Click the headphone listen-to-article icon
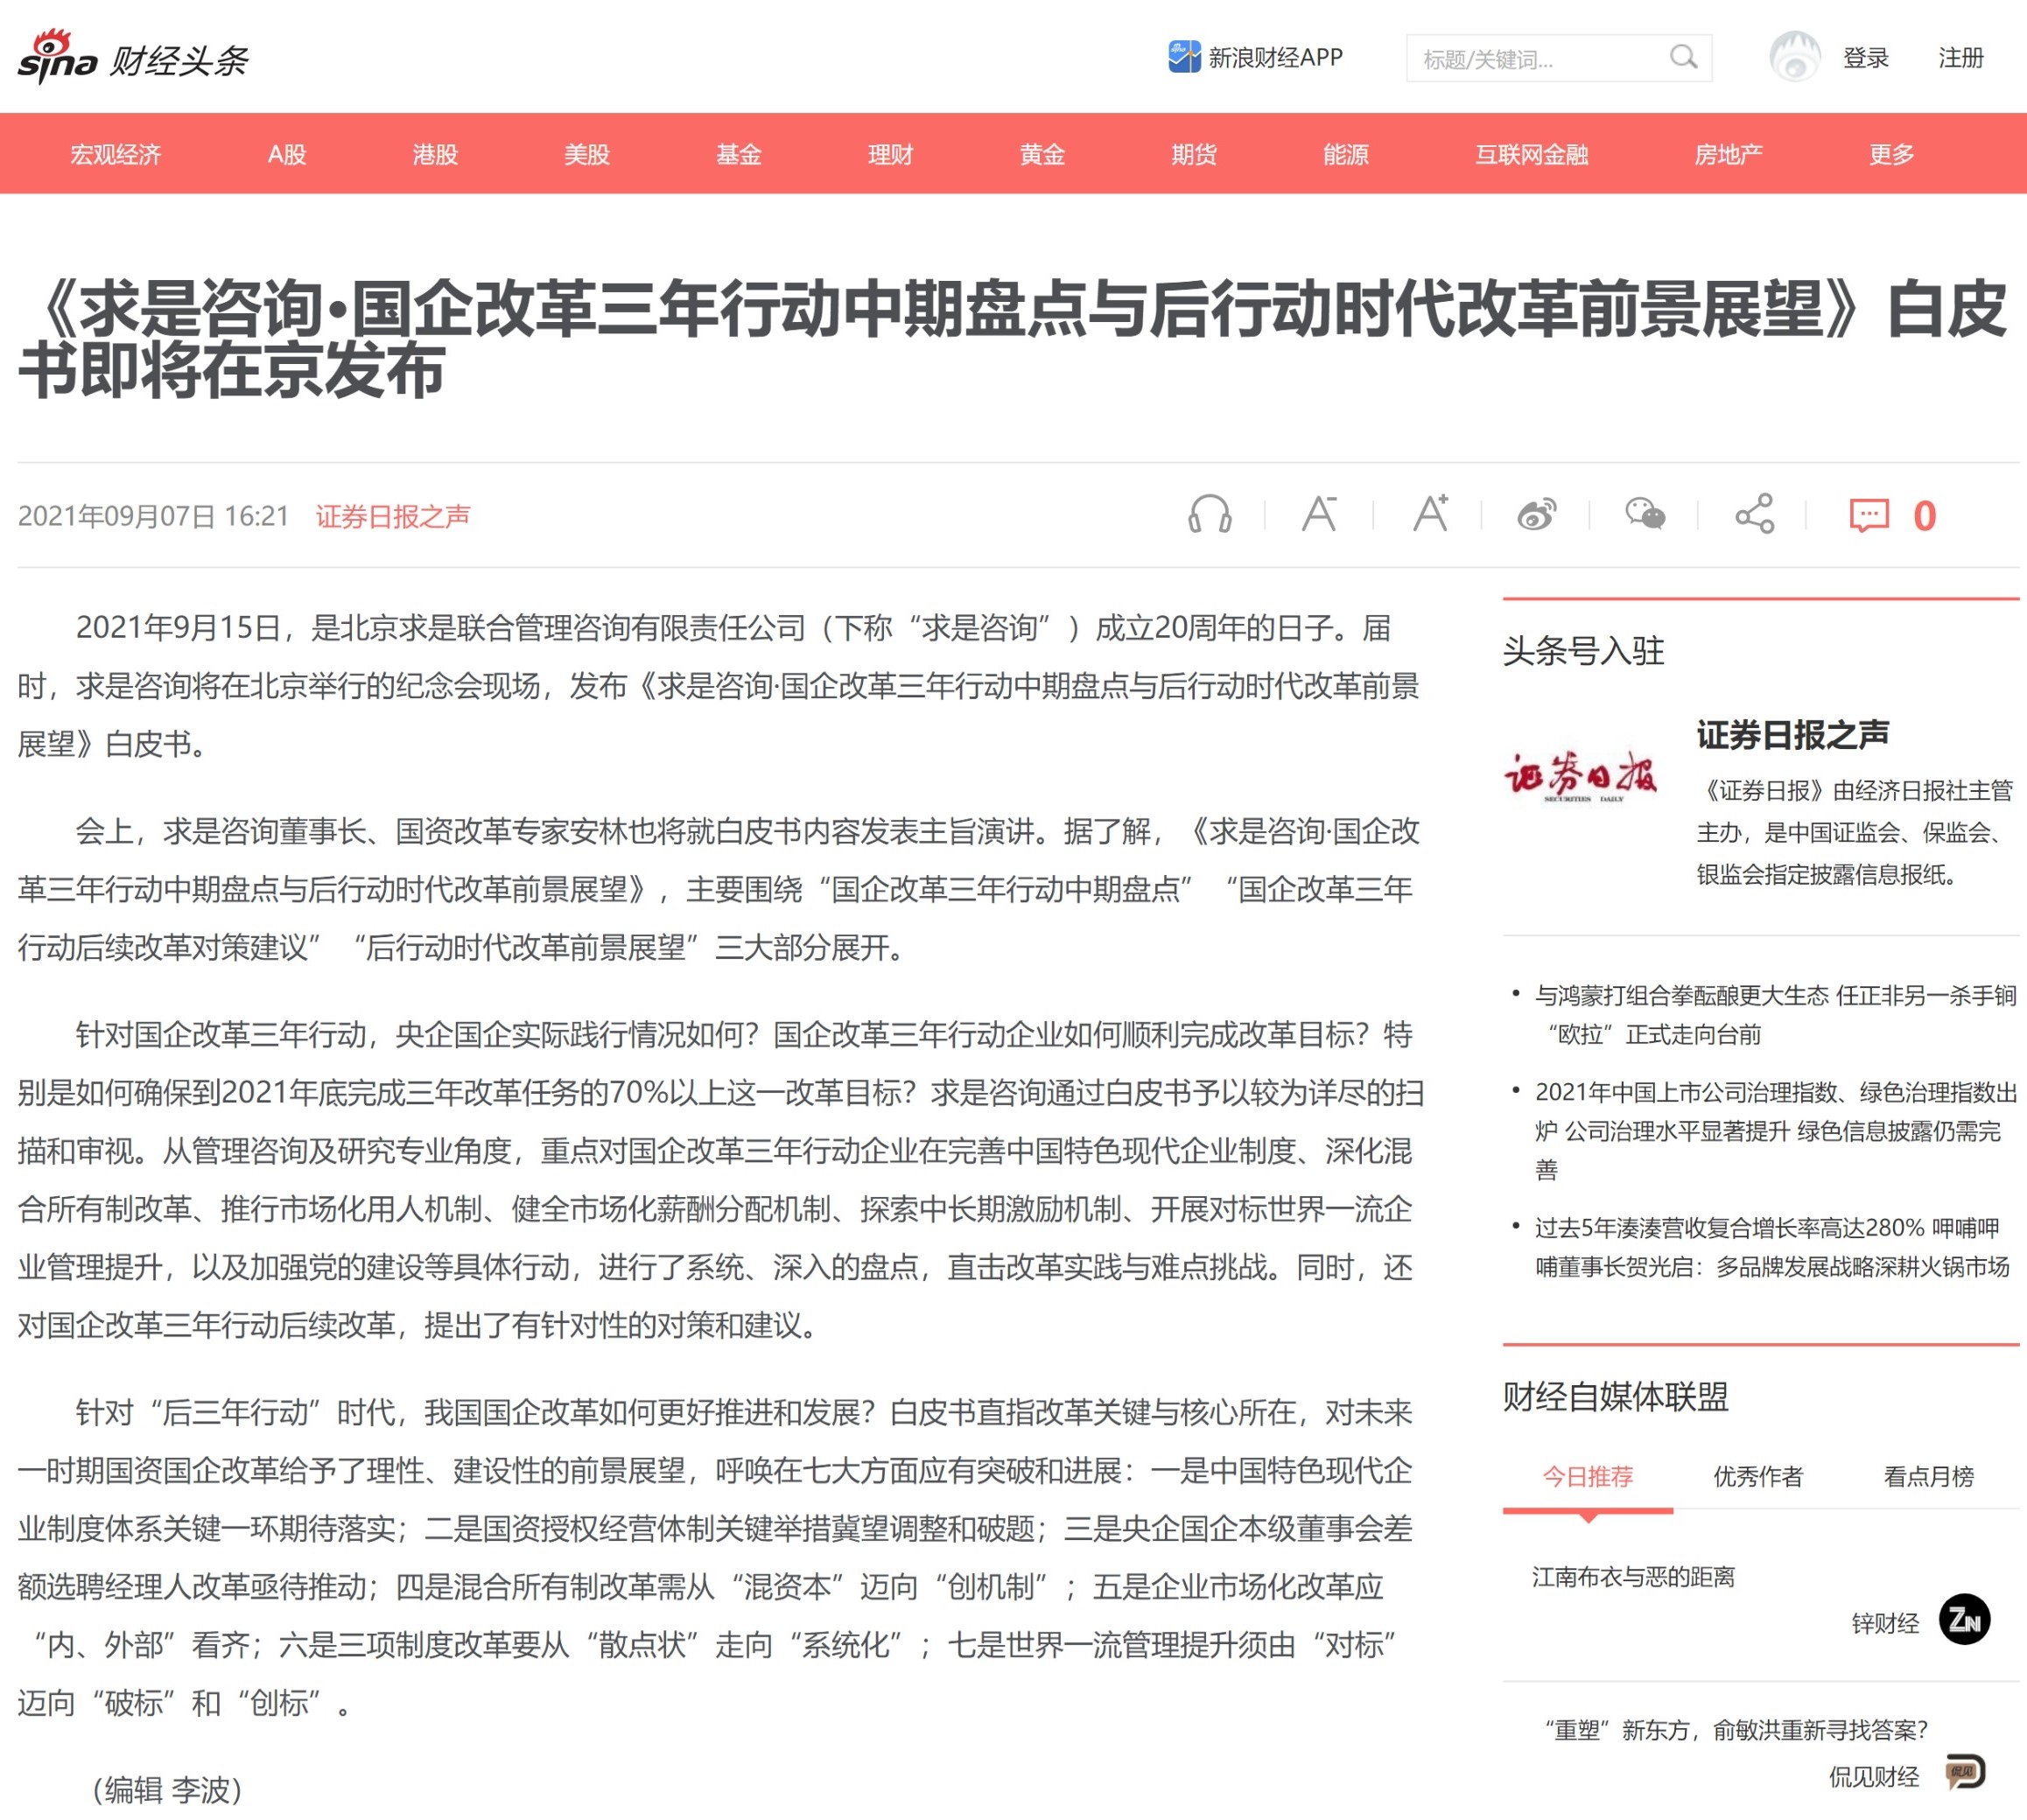This screenshot has height=1820, width=2027. [1209, 515]
